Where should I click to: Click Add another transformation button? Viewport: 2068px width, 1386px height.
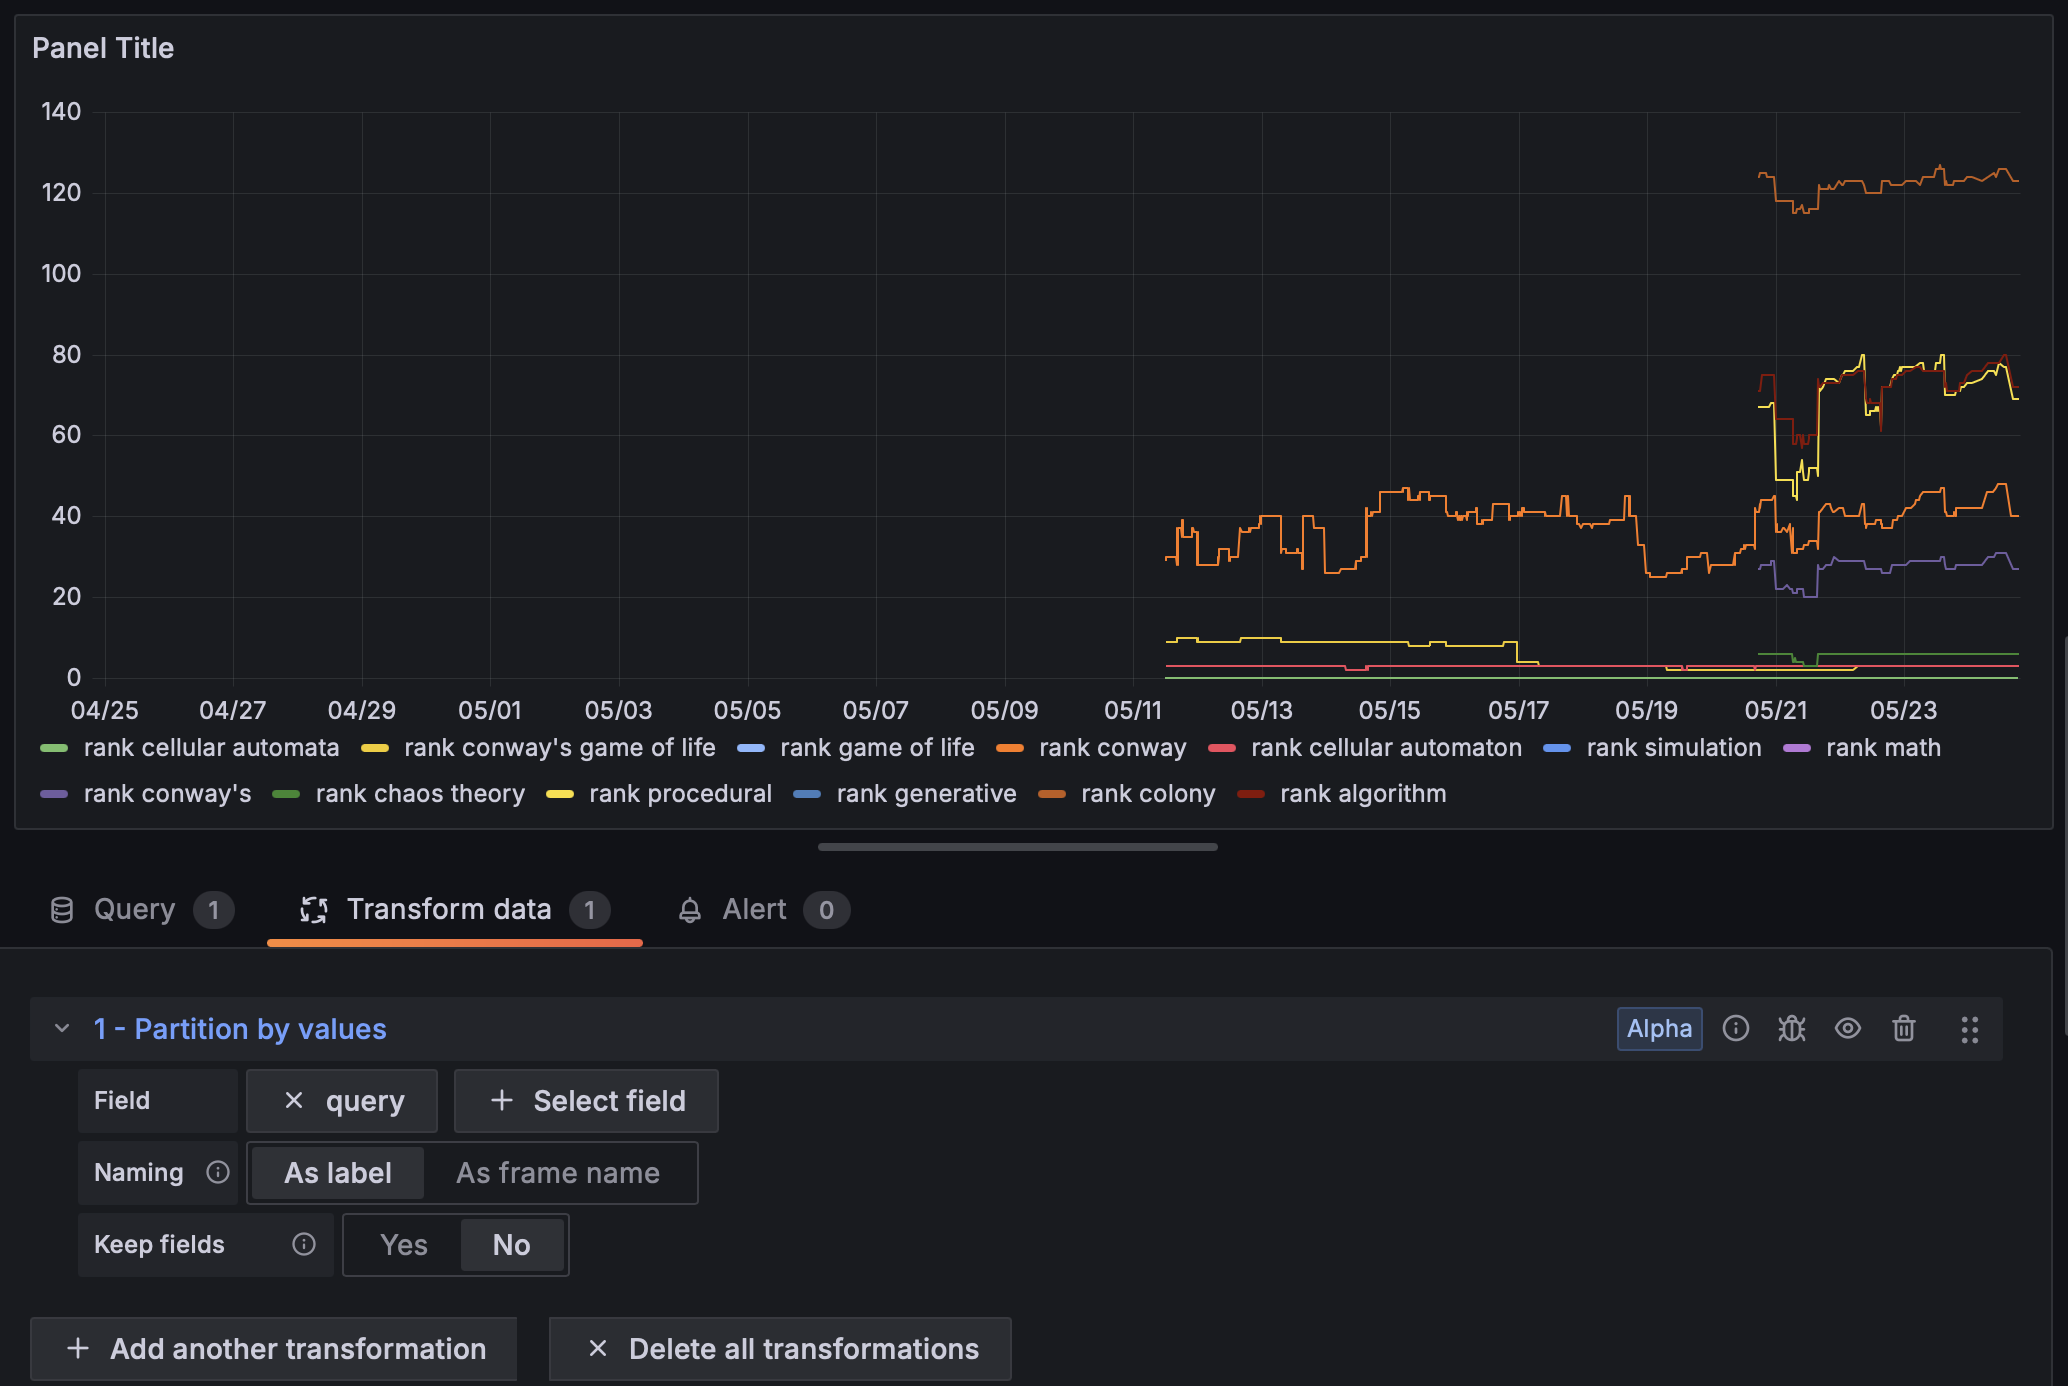(274, 1348)
